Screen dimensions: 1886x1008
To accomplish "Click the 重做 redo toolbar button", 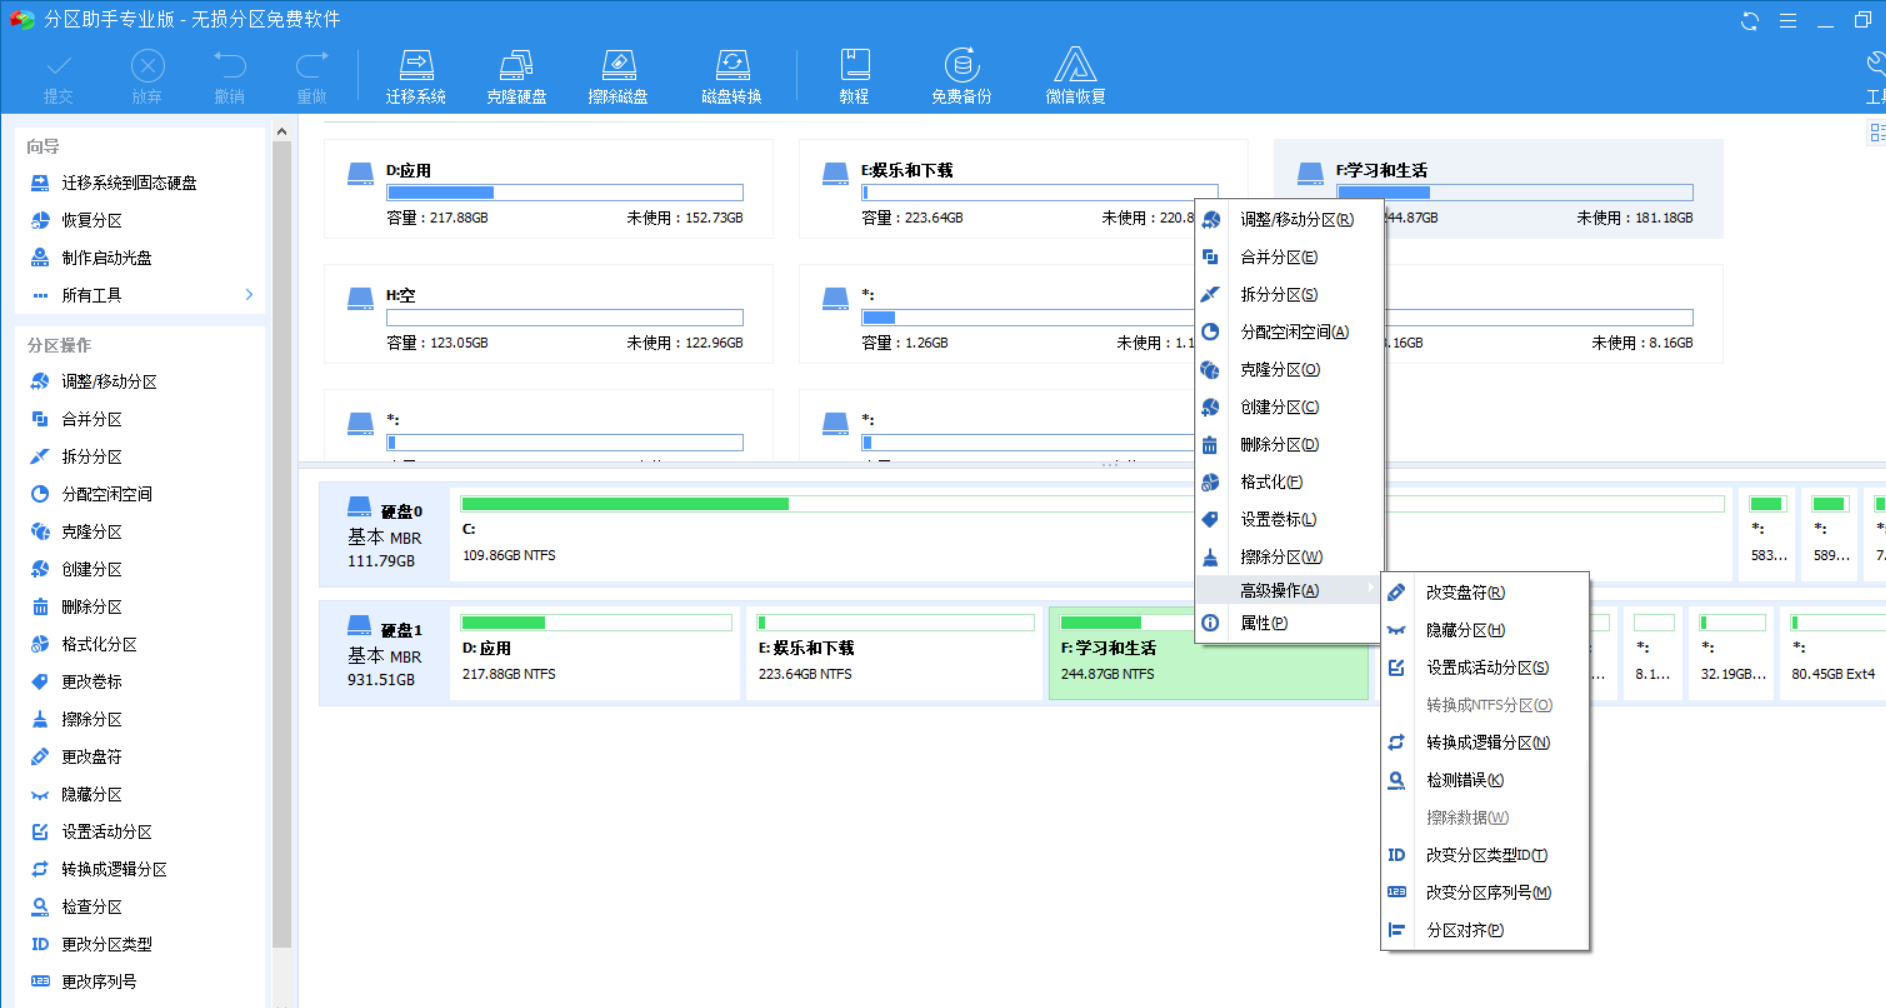I will tap(312, 76).
